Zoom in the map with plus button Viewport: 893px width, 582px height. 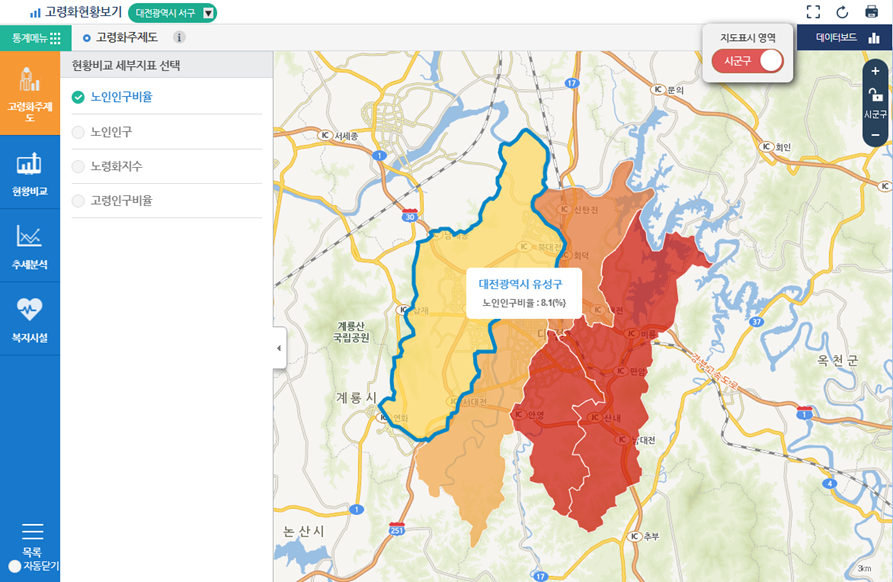click(x=875, y=71)
